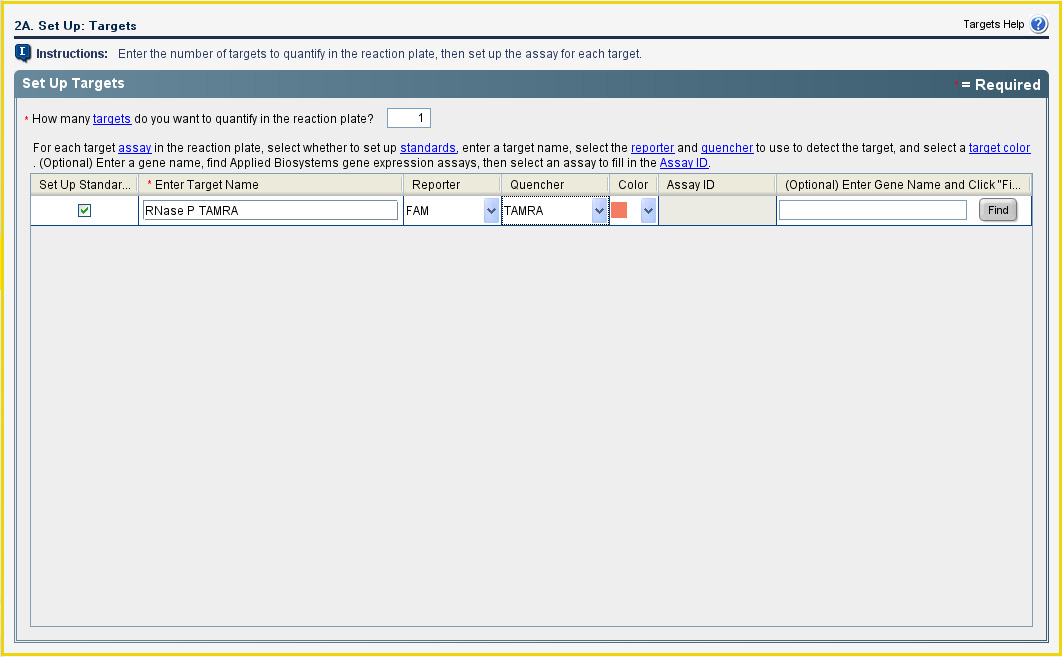1062x657 pixels.
Task: Click the 'standards' hyperlink
Action: point(428,148)
